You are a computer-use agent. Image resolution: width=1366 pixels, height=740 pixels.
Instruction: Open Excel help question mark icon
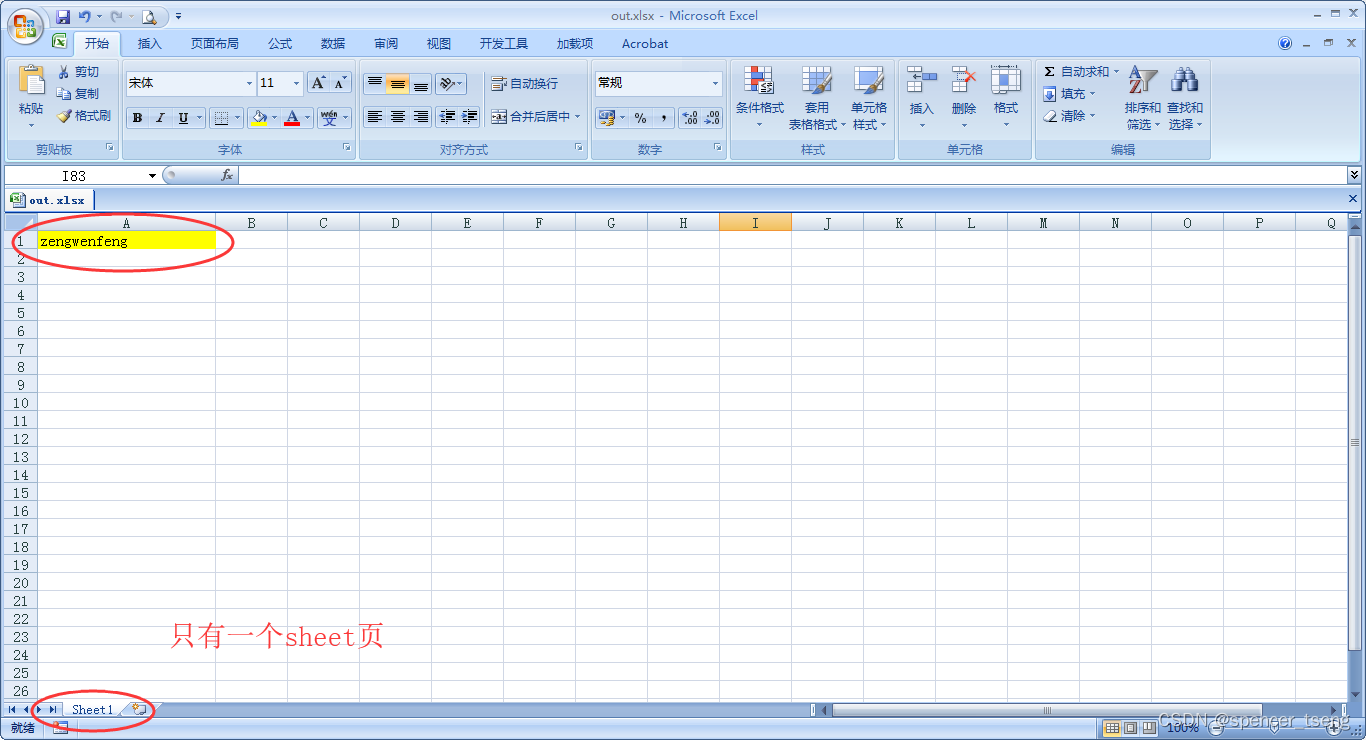click(x=1285, y=44)
